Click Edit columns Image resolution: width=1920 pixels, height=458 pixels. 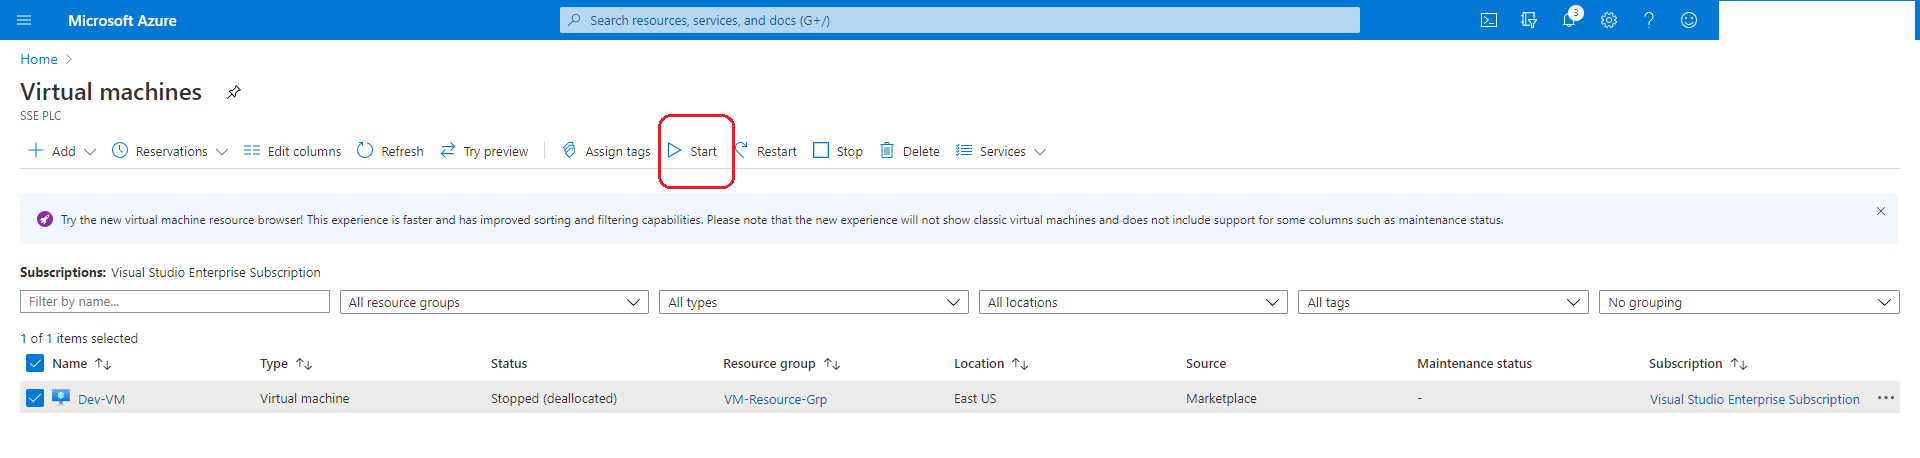coord(292,151)
